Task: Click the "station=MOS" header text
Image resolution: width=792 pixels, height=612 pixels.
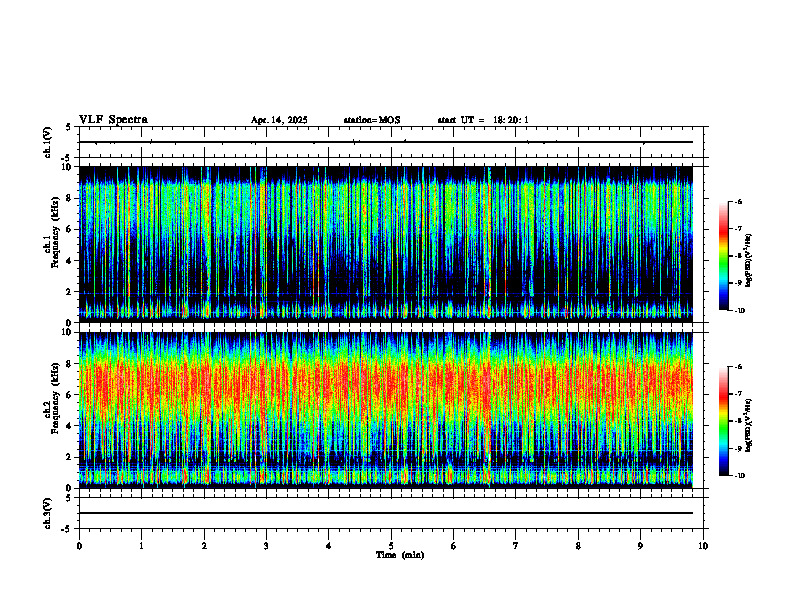Action: click(x=372, y=120)
